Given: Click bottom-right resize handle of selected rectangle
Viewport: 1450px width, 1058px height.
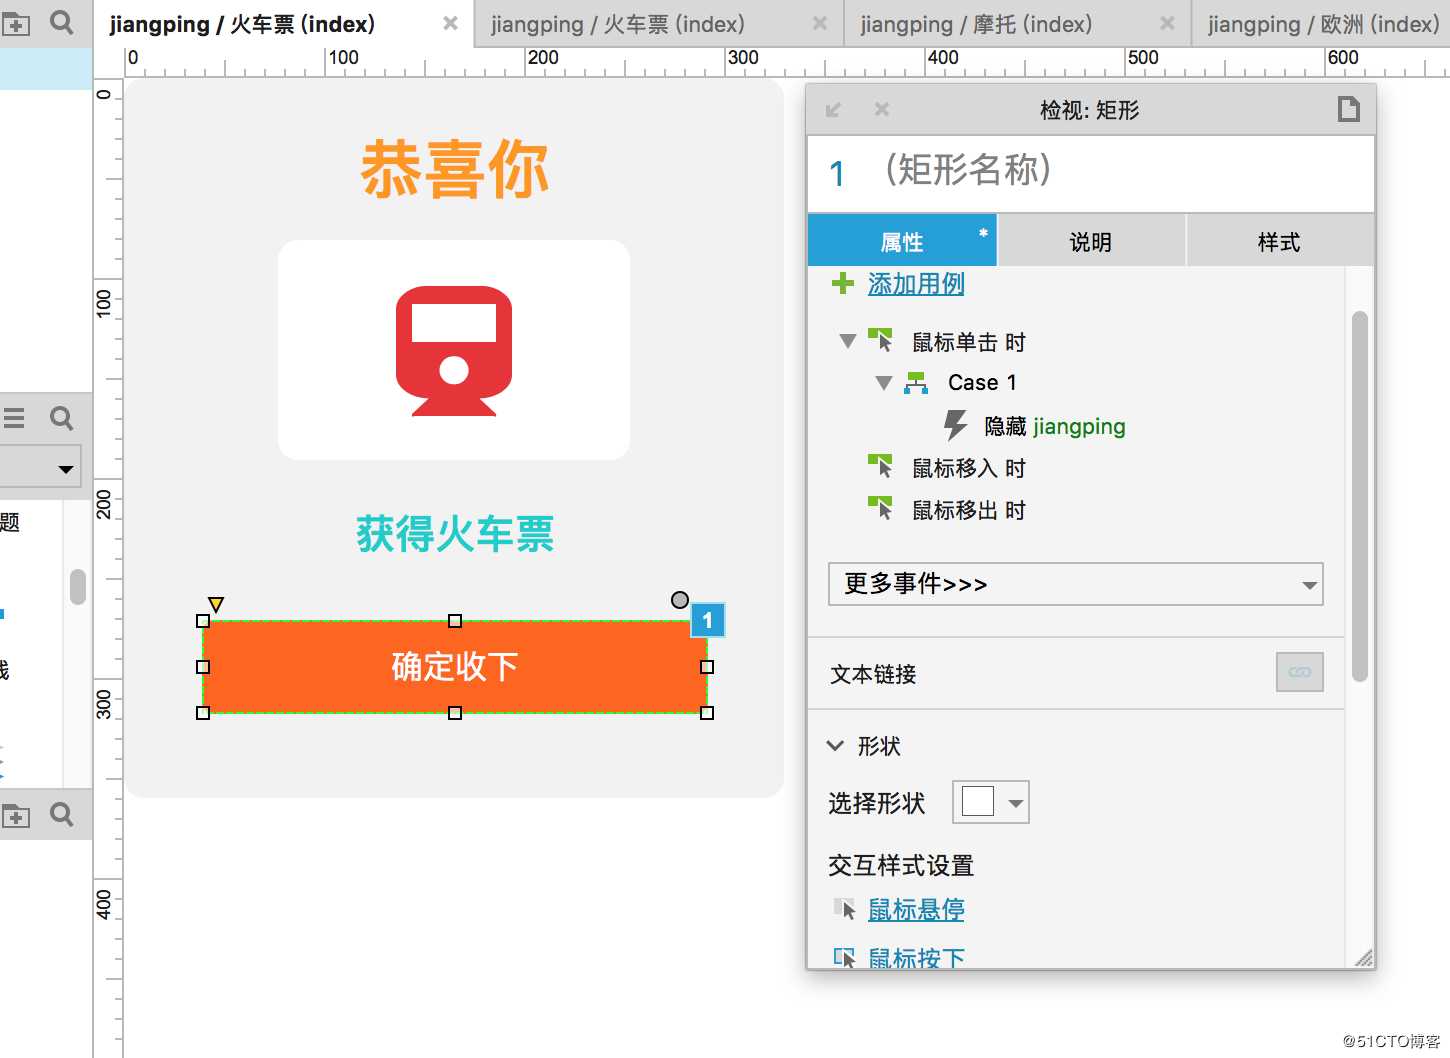Looking at the screenshot, I should [707, 713].
